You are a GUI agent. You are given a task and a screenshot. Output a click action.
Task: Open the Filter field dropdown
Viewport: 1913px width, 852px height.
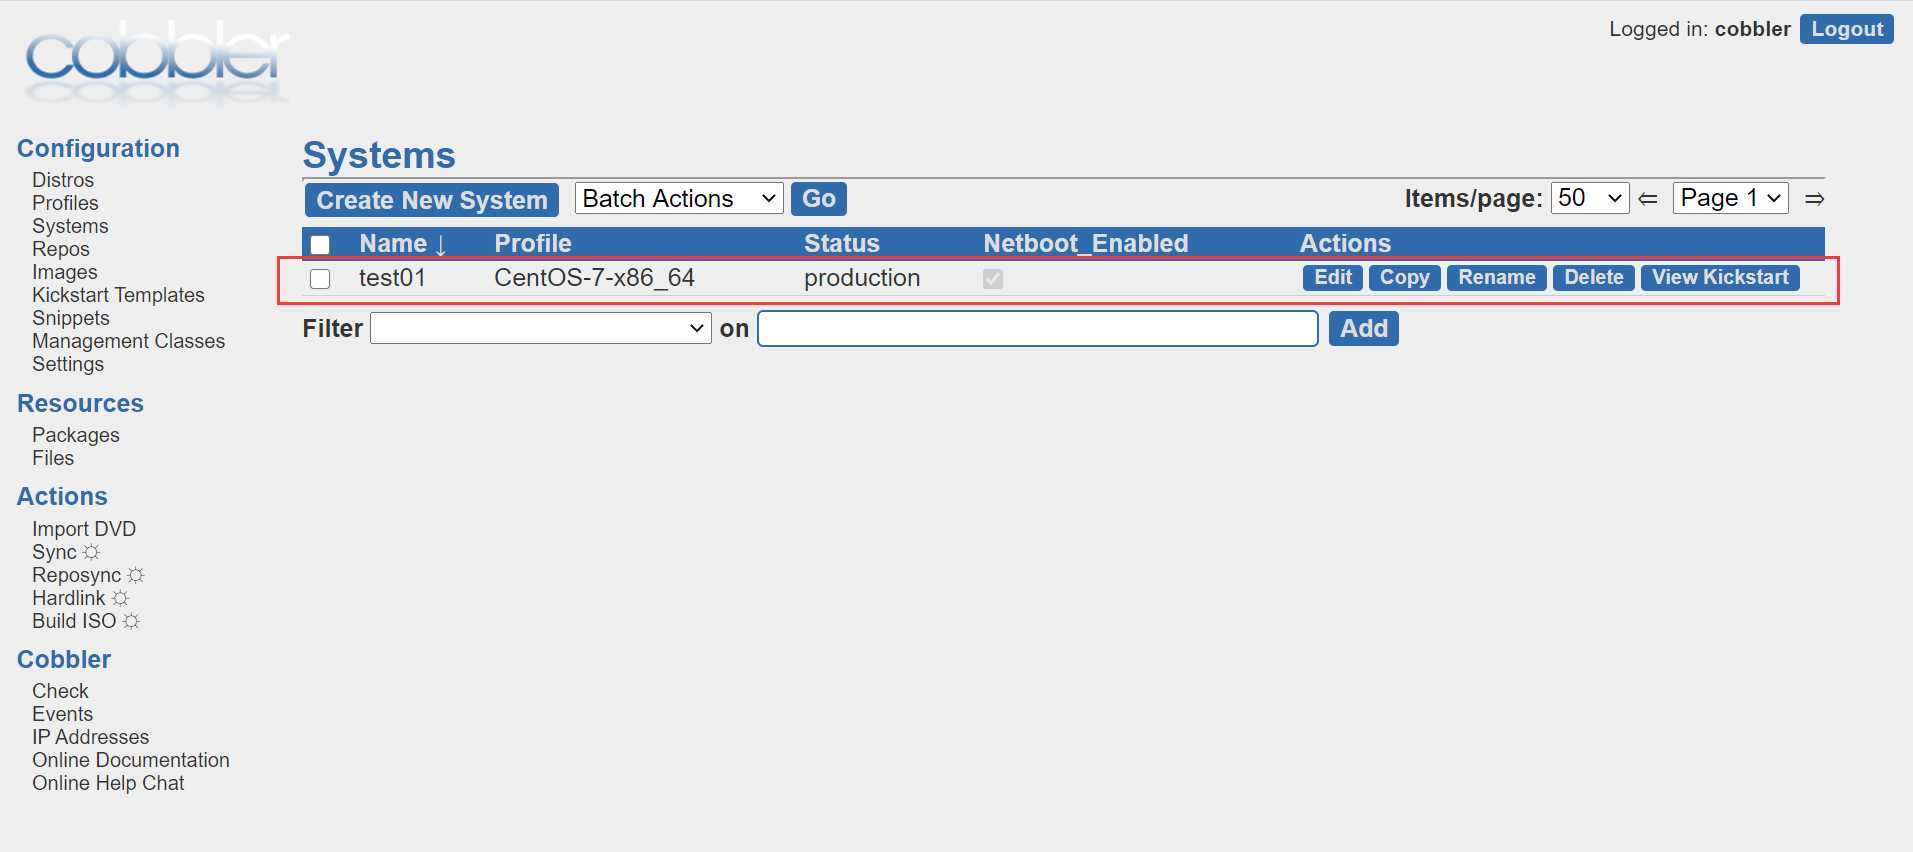point(540,328)
